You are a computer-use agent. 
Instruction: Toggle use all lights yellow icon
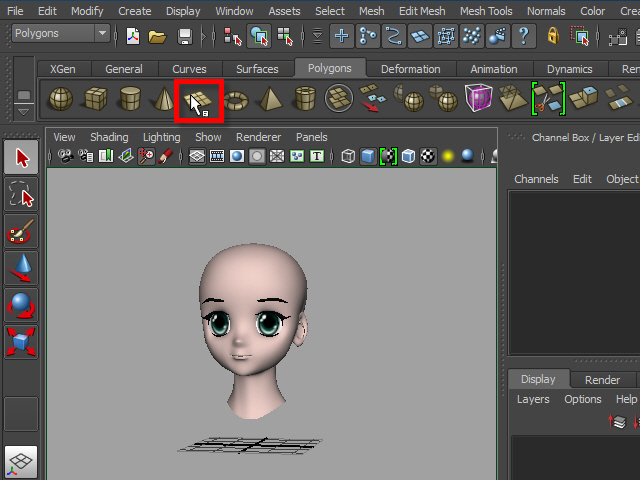pos(448,156)
